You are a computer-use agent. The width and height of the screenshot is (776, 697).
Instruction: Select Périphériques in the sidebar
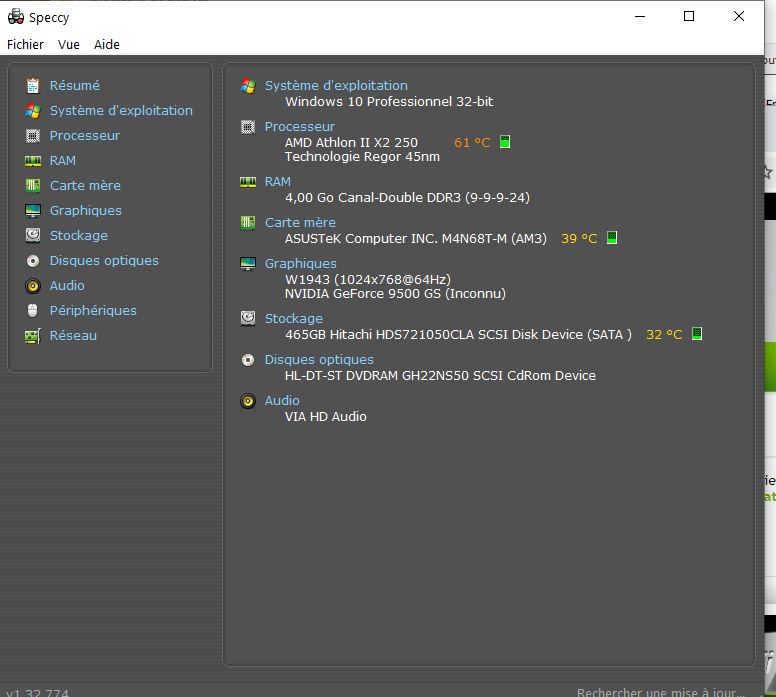(x=93, y=310)
